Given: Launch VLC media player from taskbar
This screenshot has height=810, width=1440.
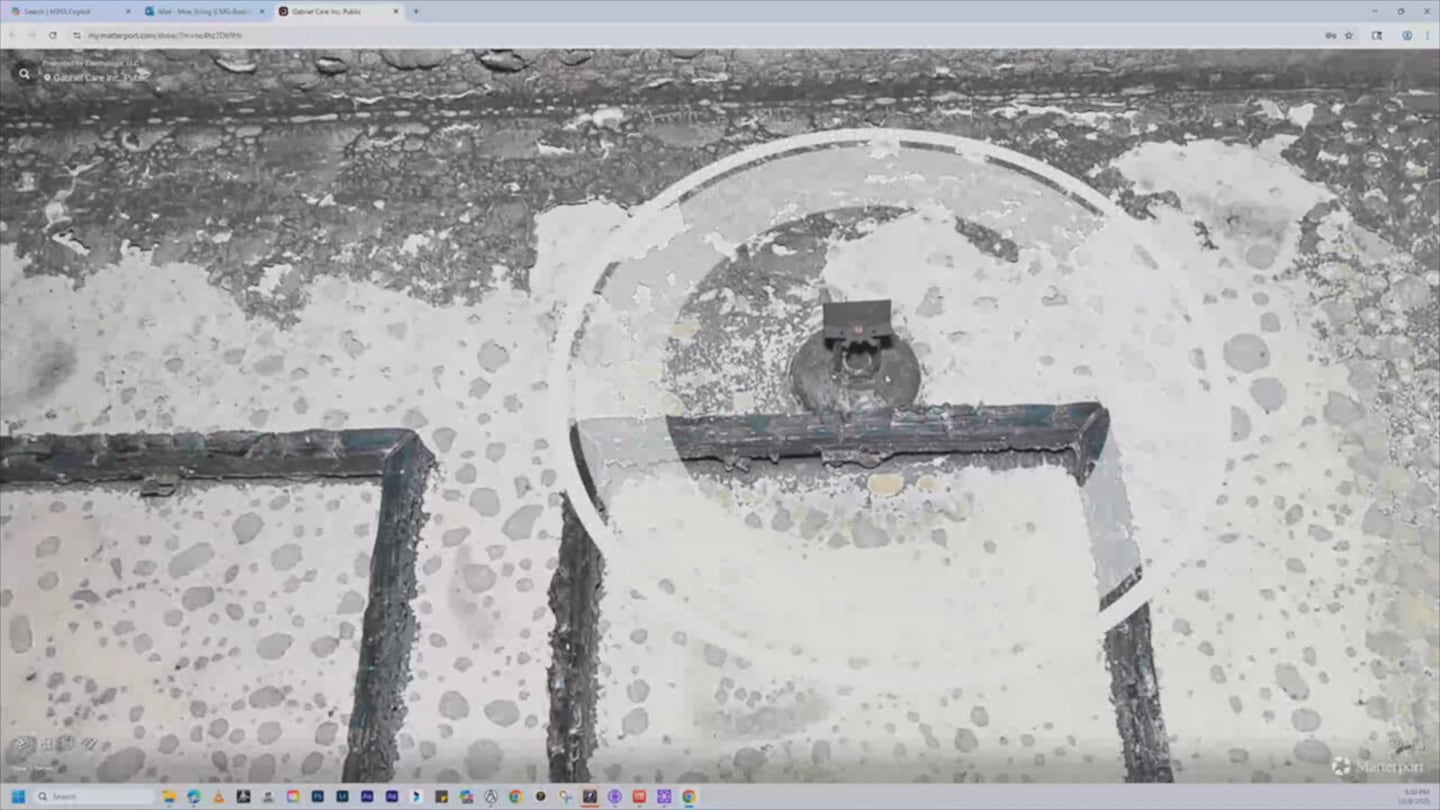Looking at the screenshot, I should coord(218,797).
